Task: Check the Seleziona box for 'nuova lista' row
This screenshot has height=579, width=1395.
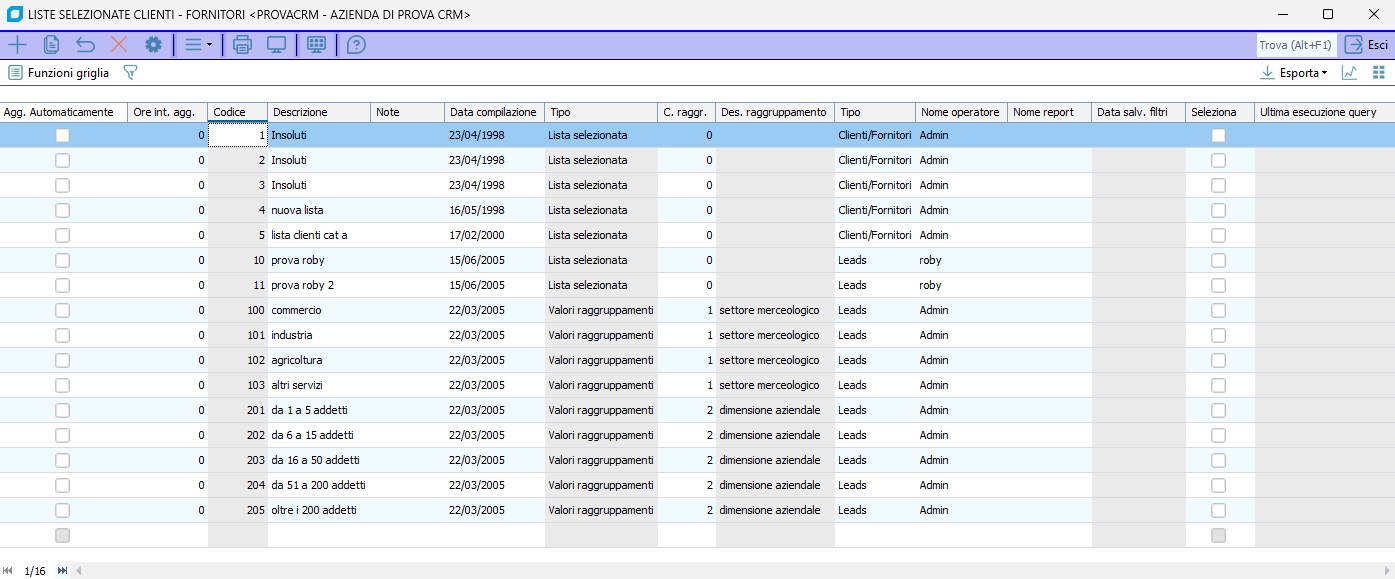Action: [x=1218, y=210]
